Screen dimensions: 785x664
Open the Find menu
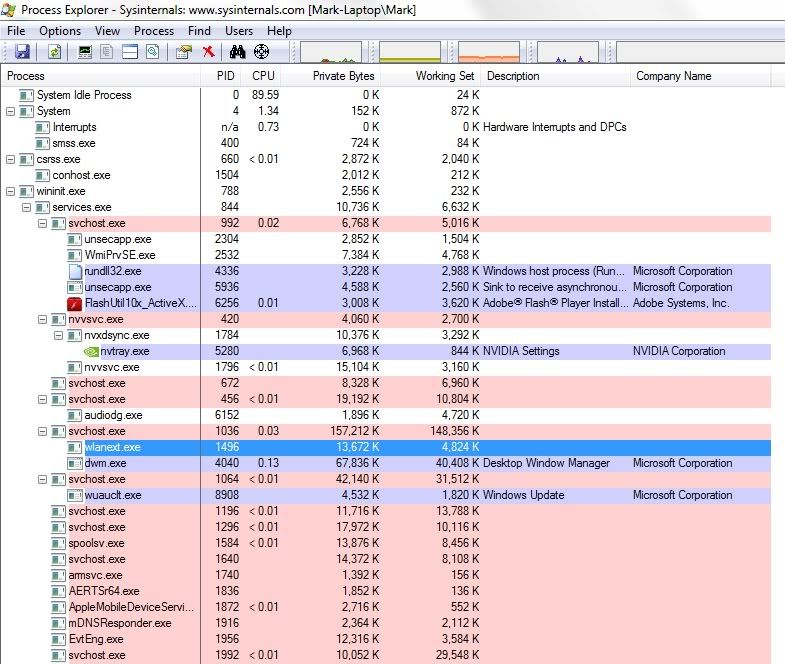(x=199, y=31)
